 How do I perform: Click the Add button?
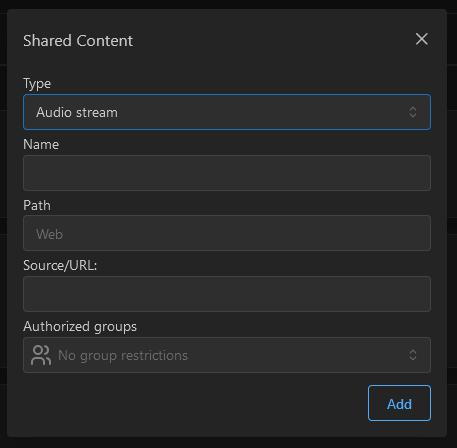[399, 403]
